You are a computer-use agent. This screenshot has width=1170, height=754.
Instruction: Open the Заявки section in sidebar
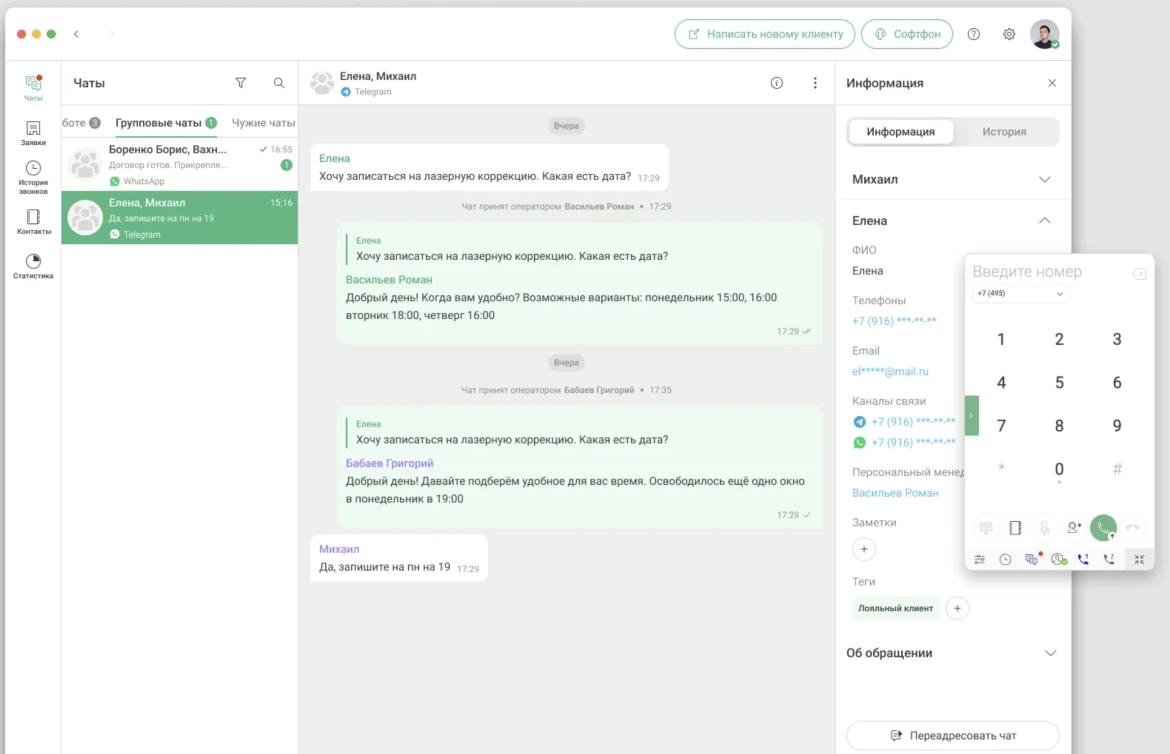(33, 133)
